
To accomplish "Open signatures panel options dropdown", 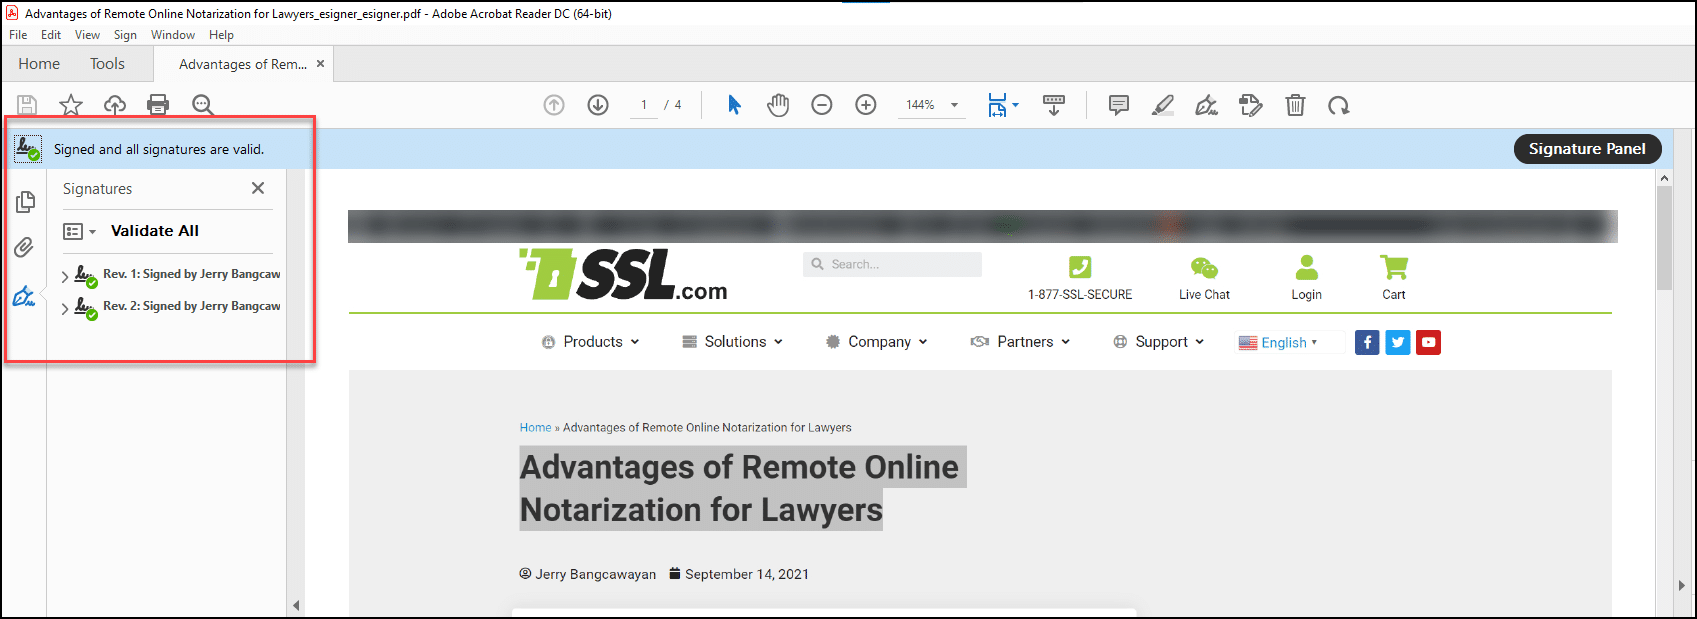I will click(79, 231).
